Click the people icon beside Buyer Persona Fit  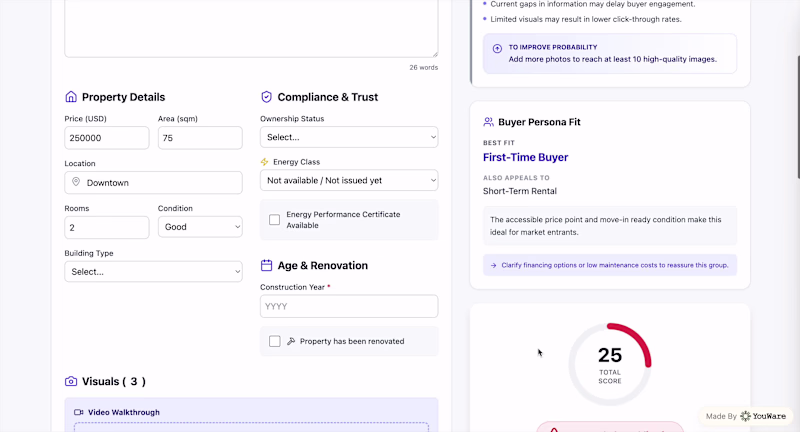[x=488, y=122]
